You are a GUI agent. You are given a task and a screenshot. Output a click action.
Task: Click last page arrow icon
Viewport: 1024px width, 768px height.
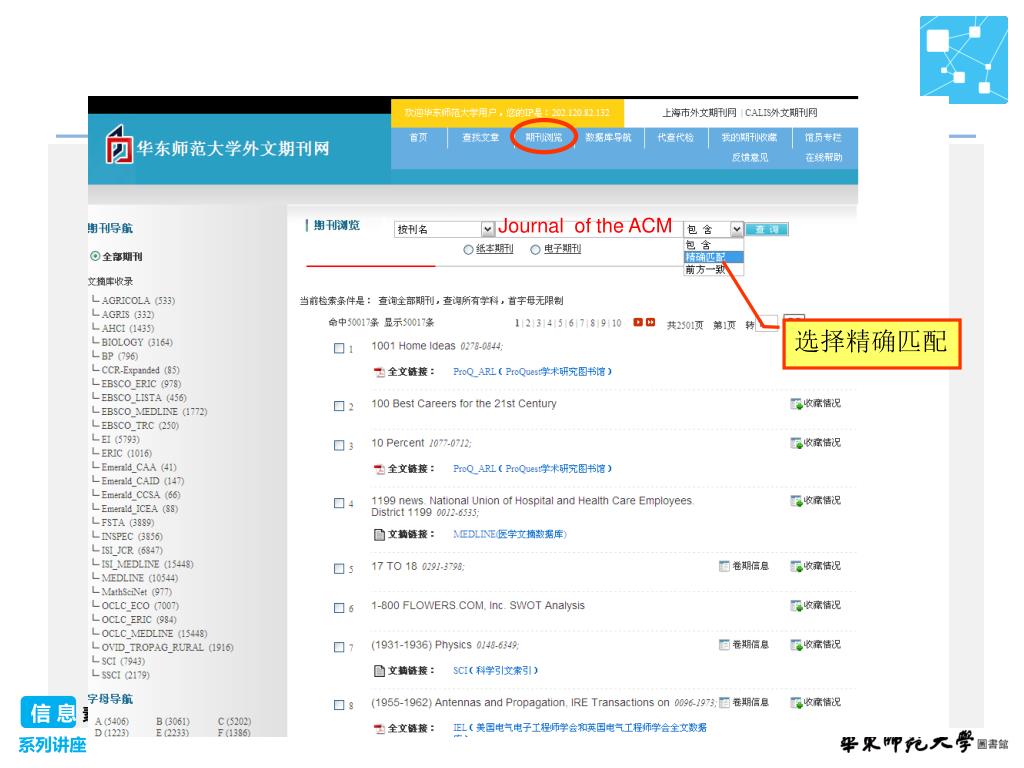coord(650,323)
